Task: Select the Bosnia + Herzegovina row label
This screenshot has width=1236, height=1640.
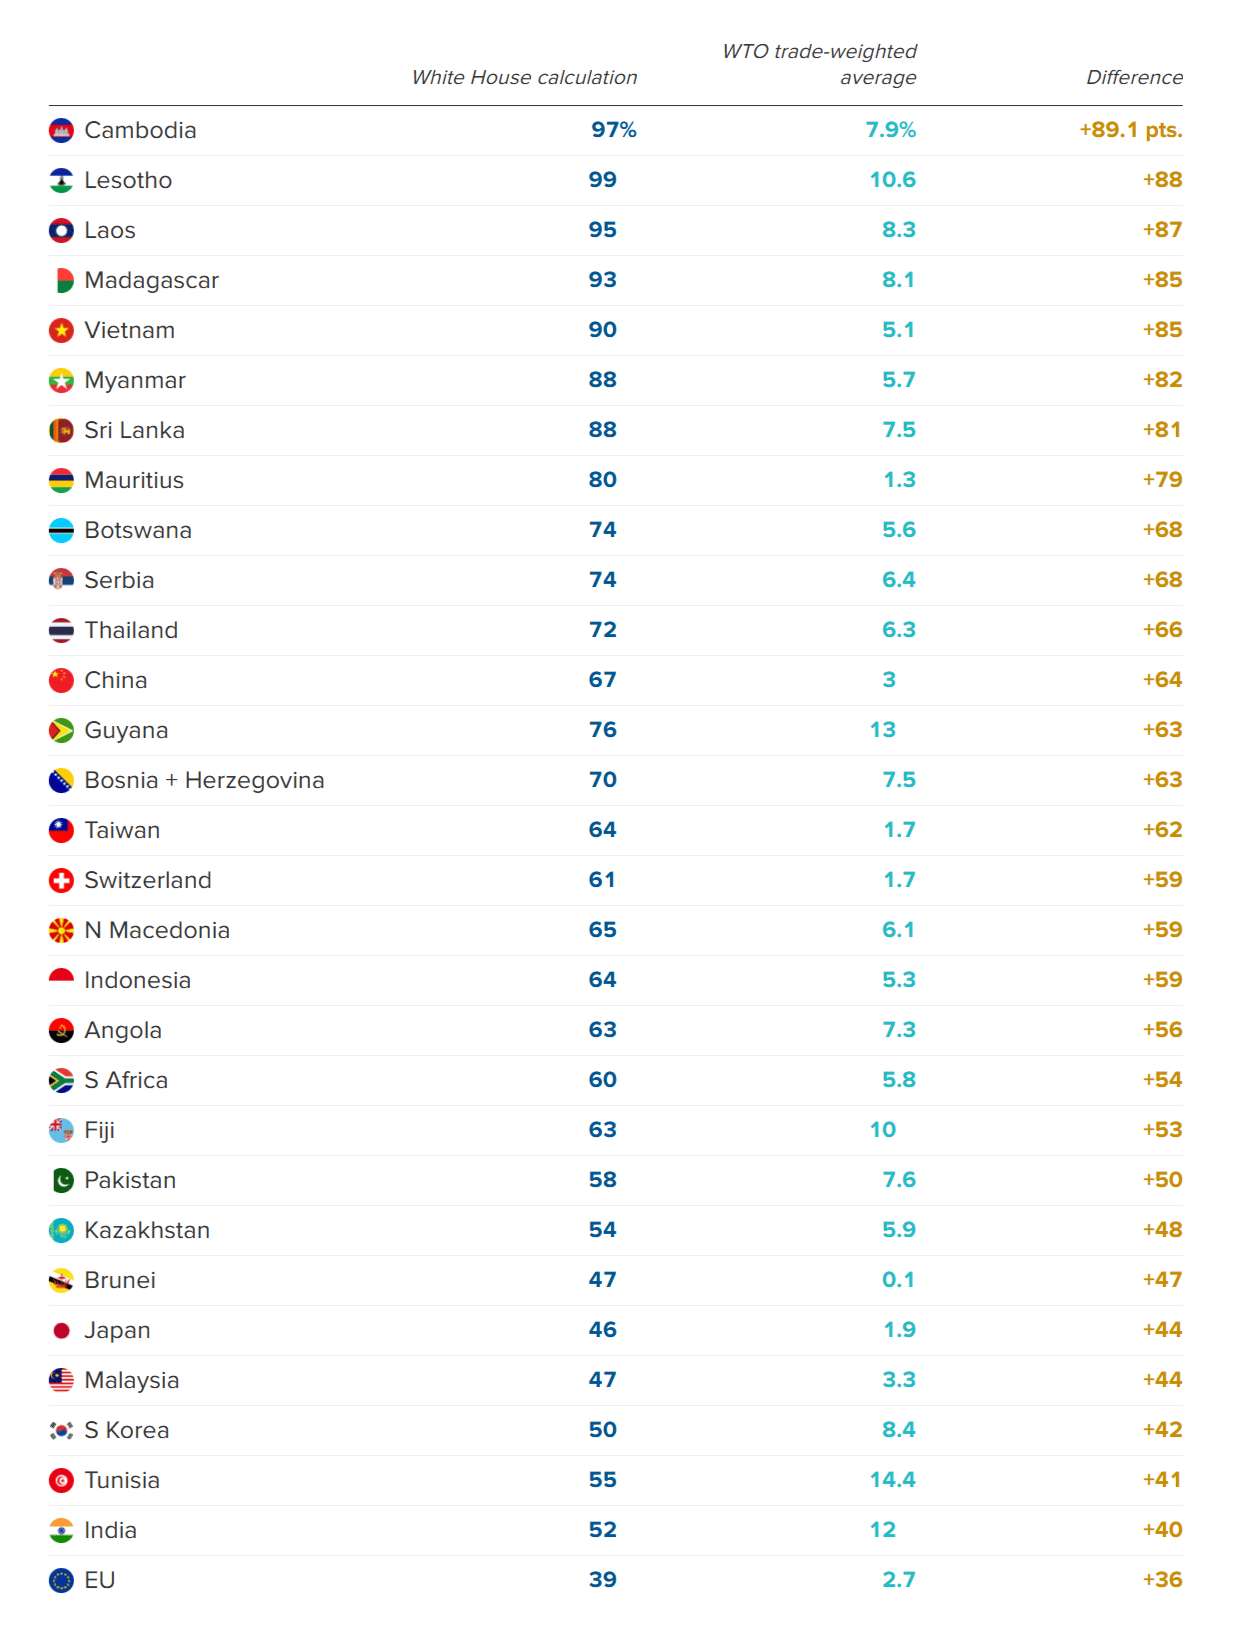Action: click(204, 780)
